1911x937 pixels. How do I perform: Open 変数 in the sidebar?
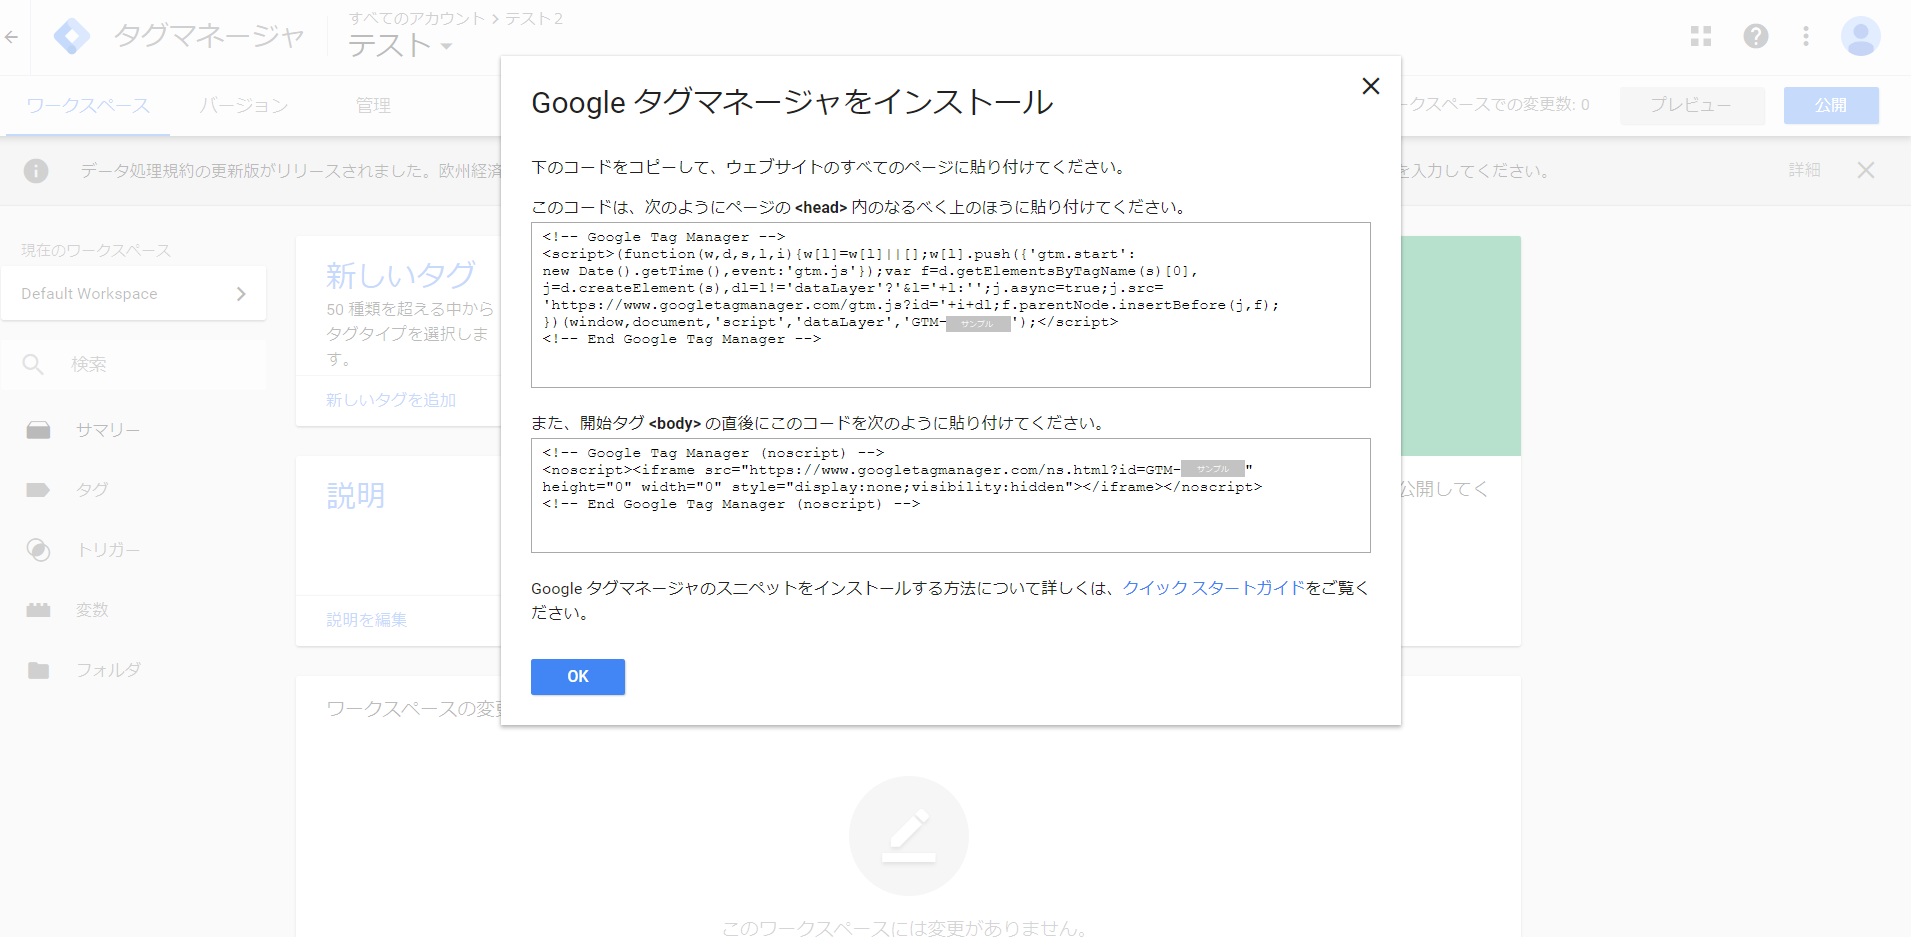point(92,610)
